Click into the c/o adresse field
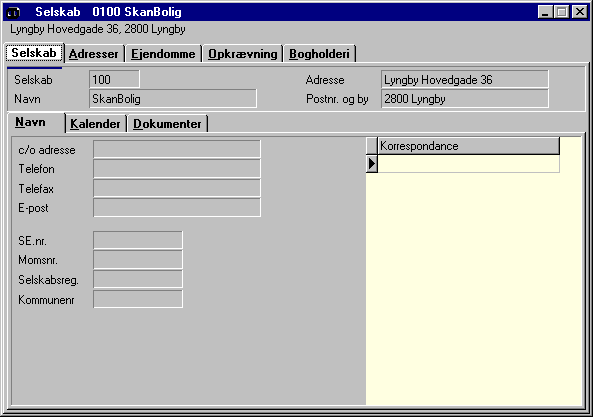Viewport: 593px width, 417px height. point(177,149)
